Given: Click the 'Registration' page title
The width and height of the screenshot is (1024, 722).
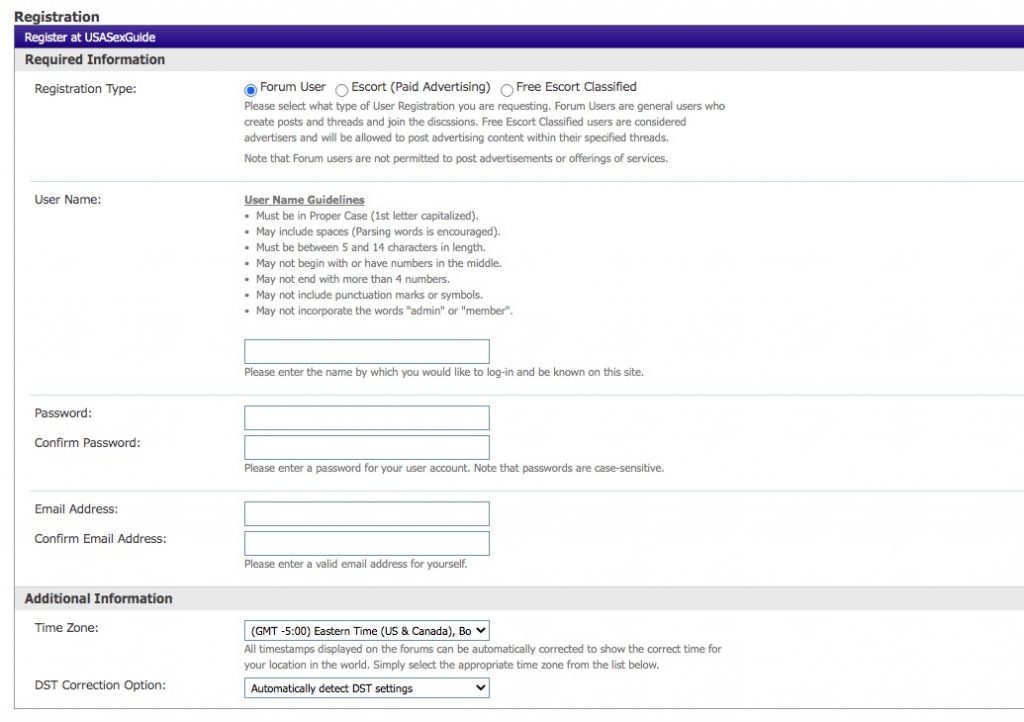Looking at the screenshot, I should click(x=57, y=17).
